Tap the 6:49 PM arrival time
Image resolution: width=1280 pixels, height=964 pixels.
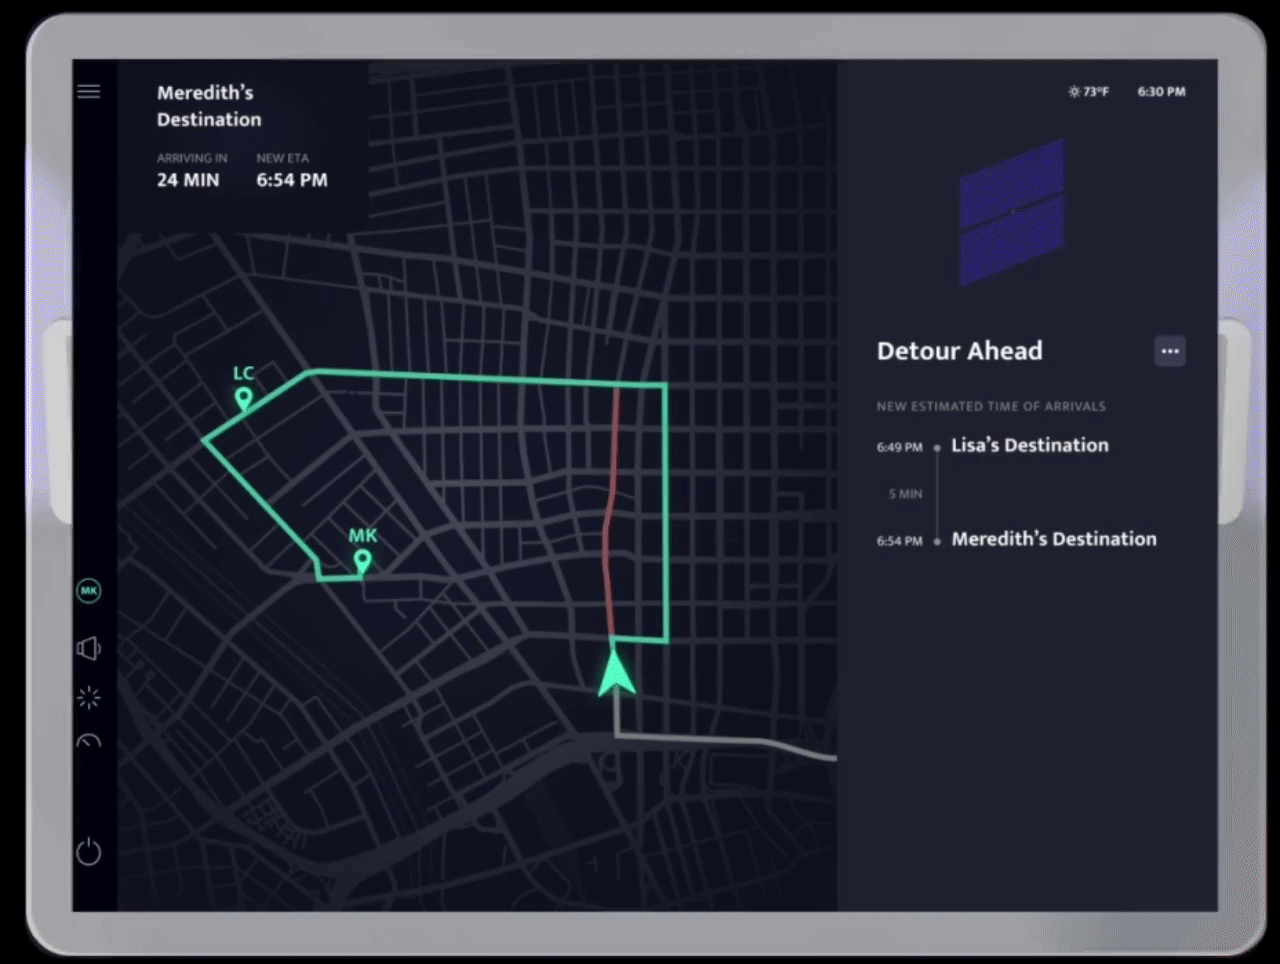pyautogui.click(x=899, y=447)
